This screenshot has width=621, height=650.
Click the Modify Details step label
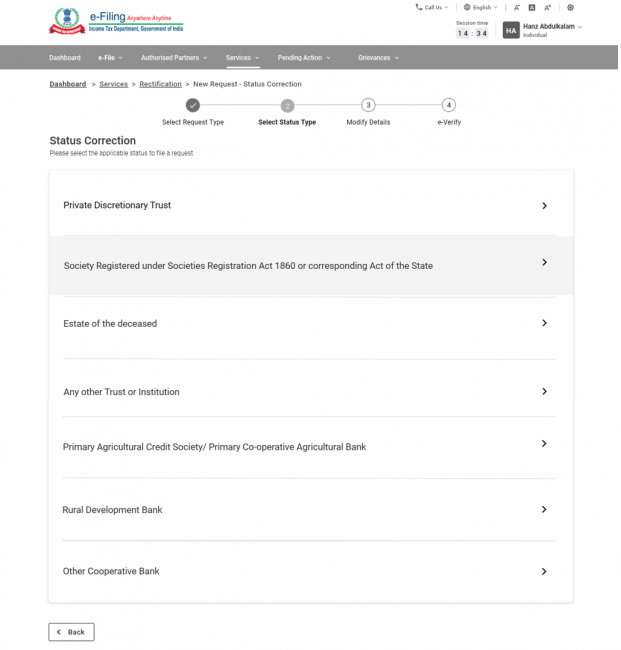pos(370,123)
